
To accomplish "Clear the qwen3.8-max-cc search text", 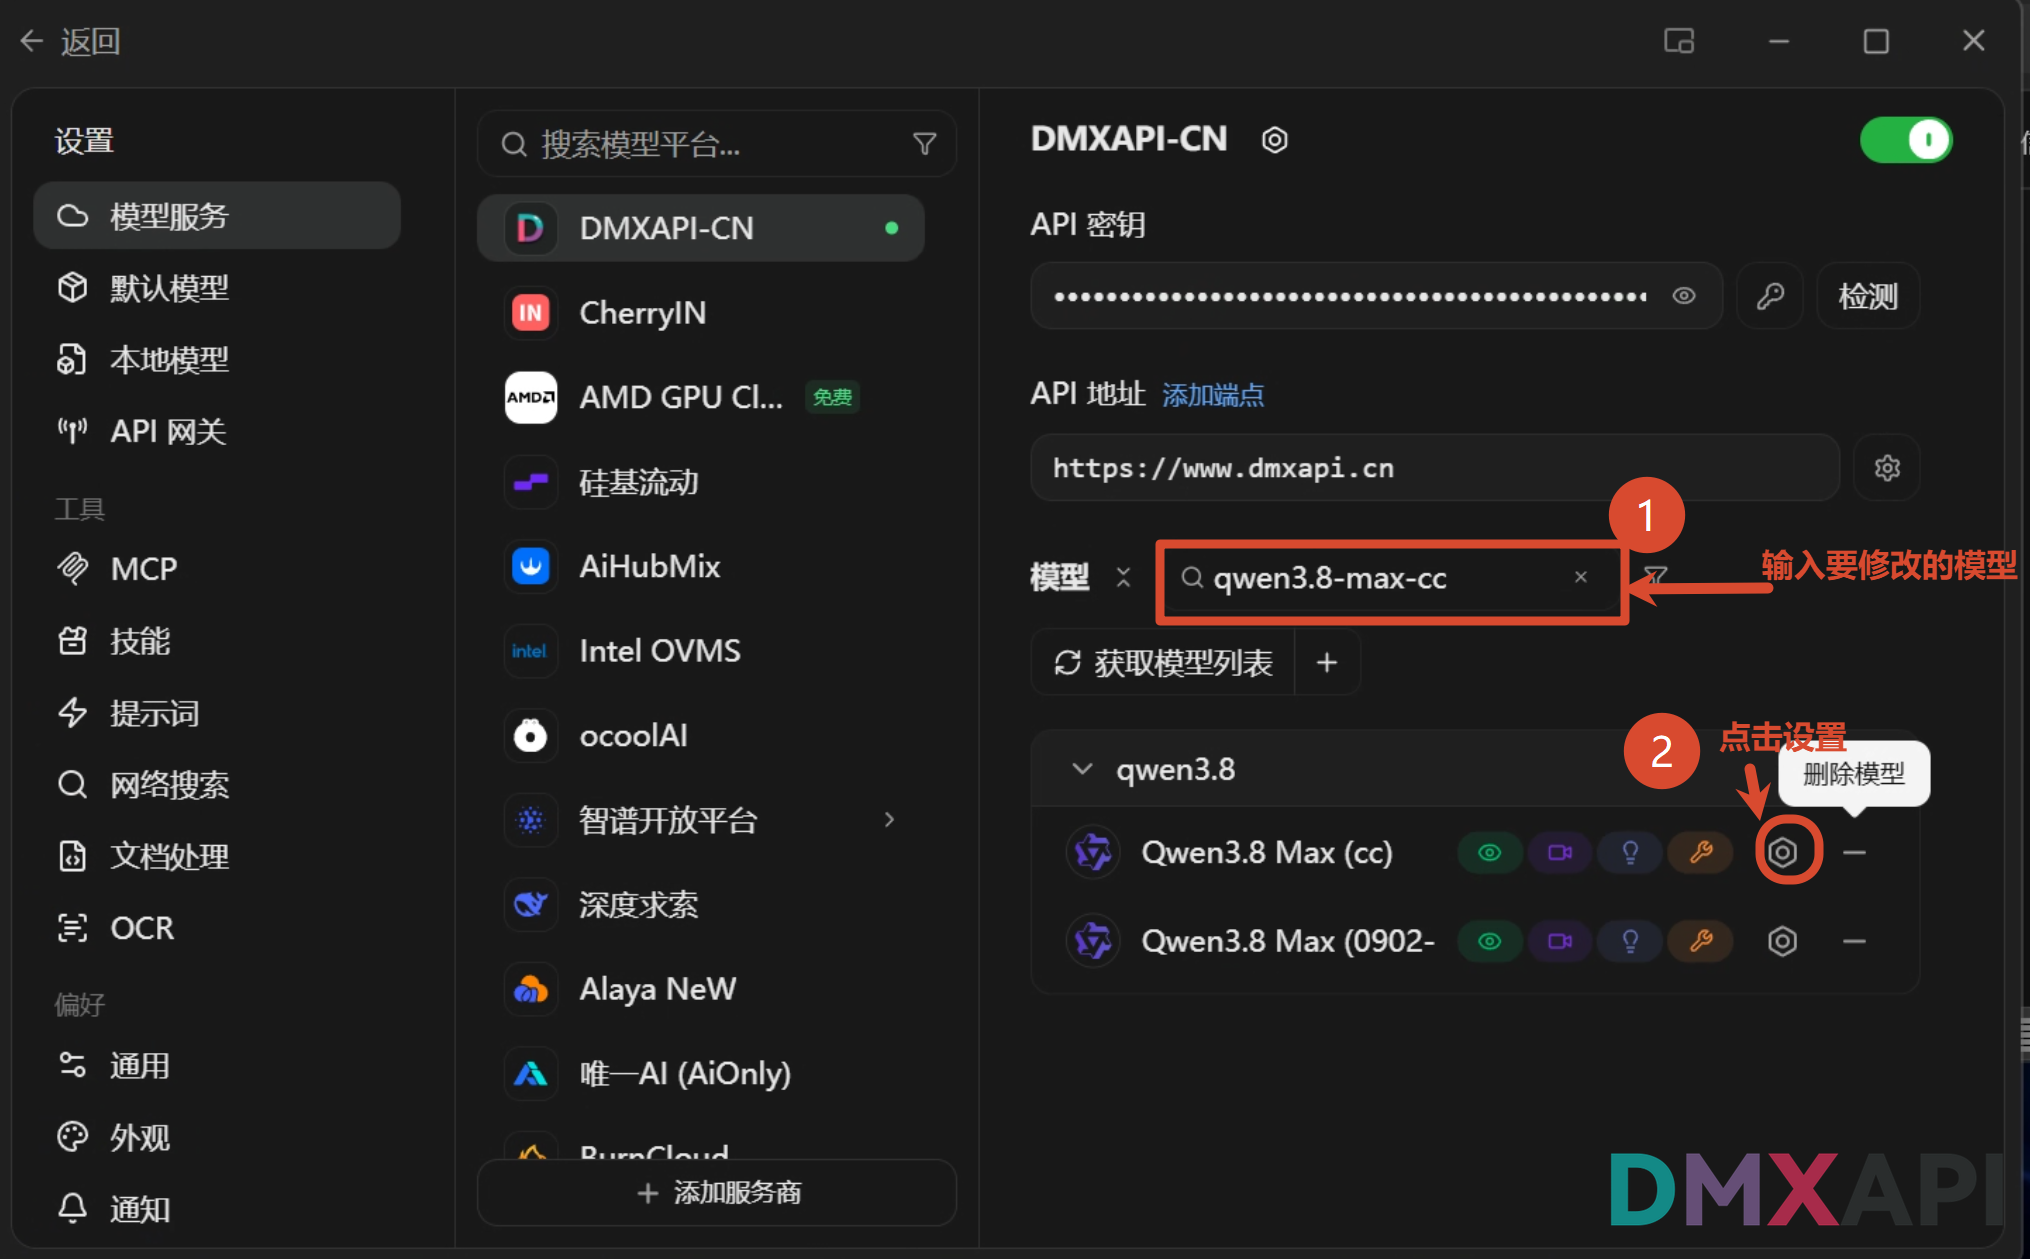I will (x=1581, y=577).
